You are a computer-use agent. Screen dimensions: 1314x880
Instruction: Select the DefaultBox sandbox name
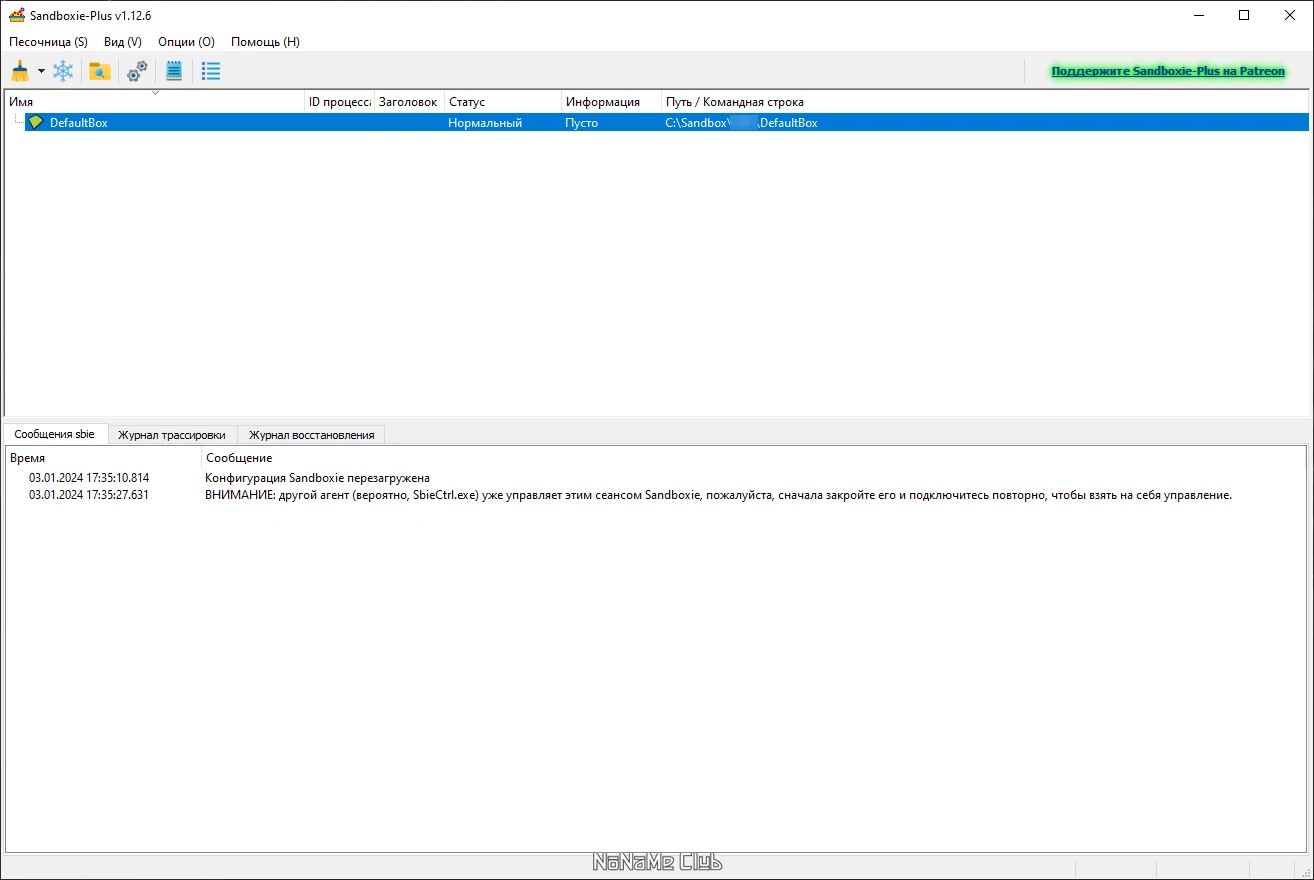(79, 123)
